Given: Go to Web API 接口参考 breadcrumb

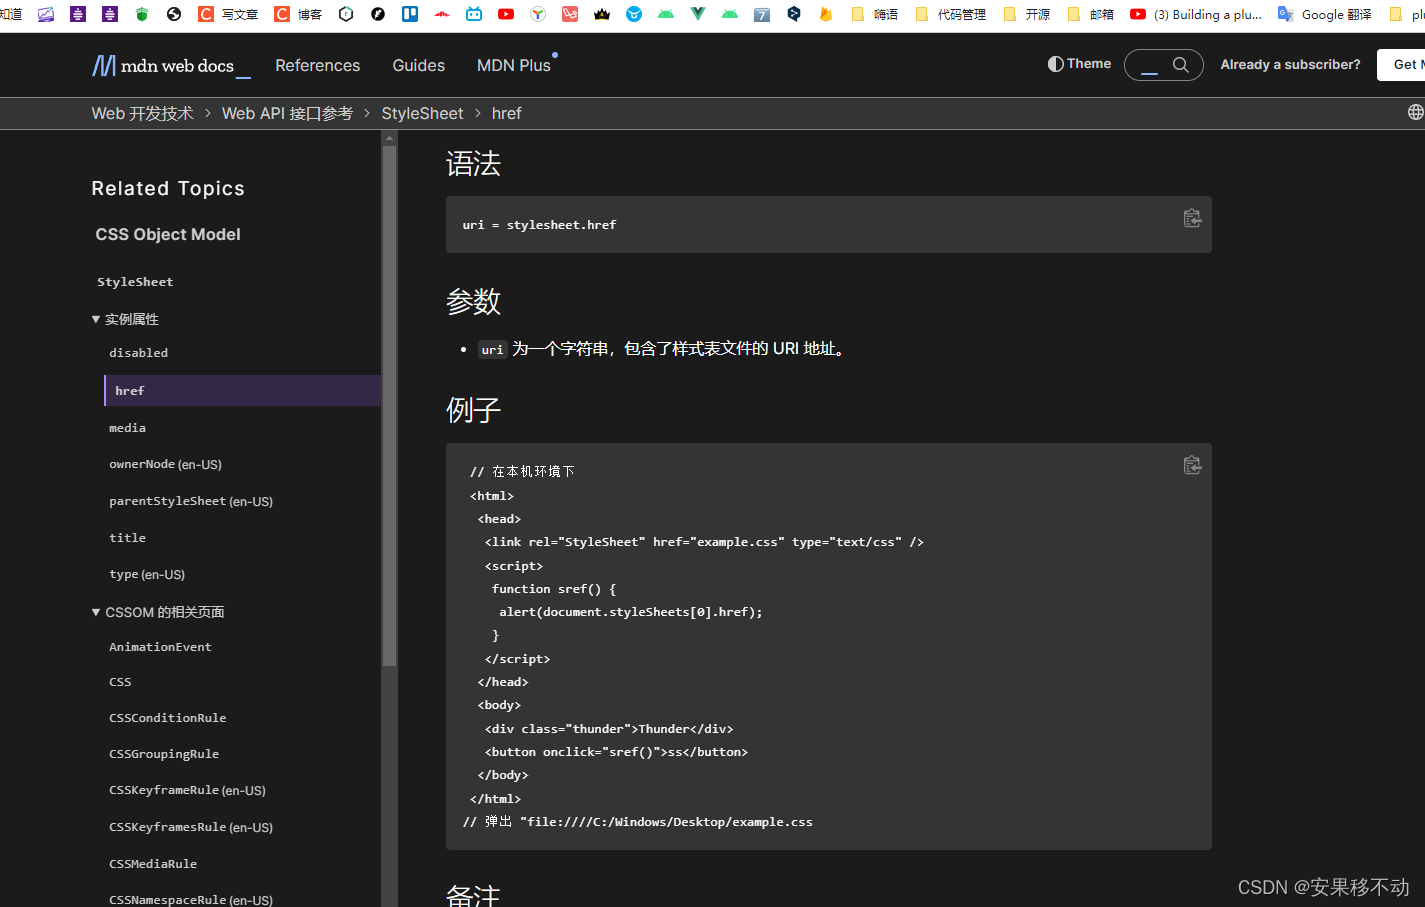Looking at the screenshot, I should point(287,113).
